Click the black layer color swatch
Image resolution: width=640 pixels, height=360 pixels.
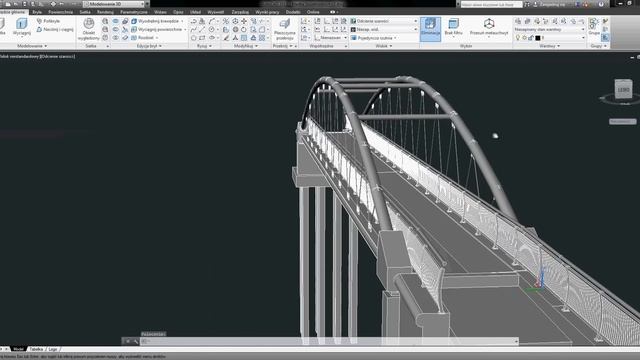coord(538,38)
